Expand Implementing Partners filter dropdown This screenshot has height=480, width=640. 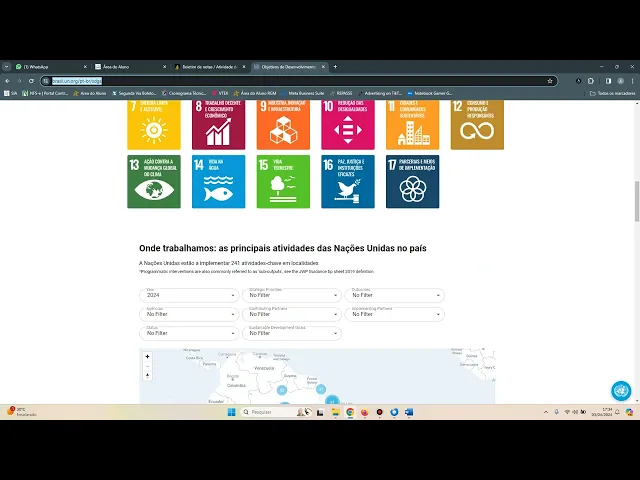tap(395, 314)
